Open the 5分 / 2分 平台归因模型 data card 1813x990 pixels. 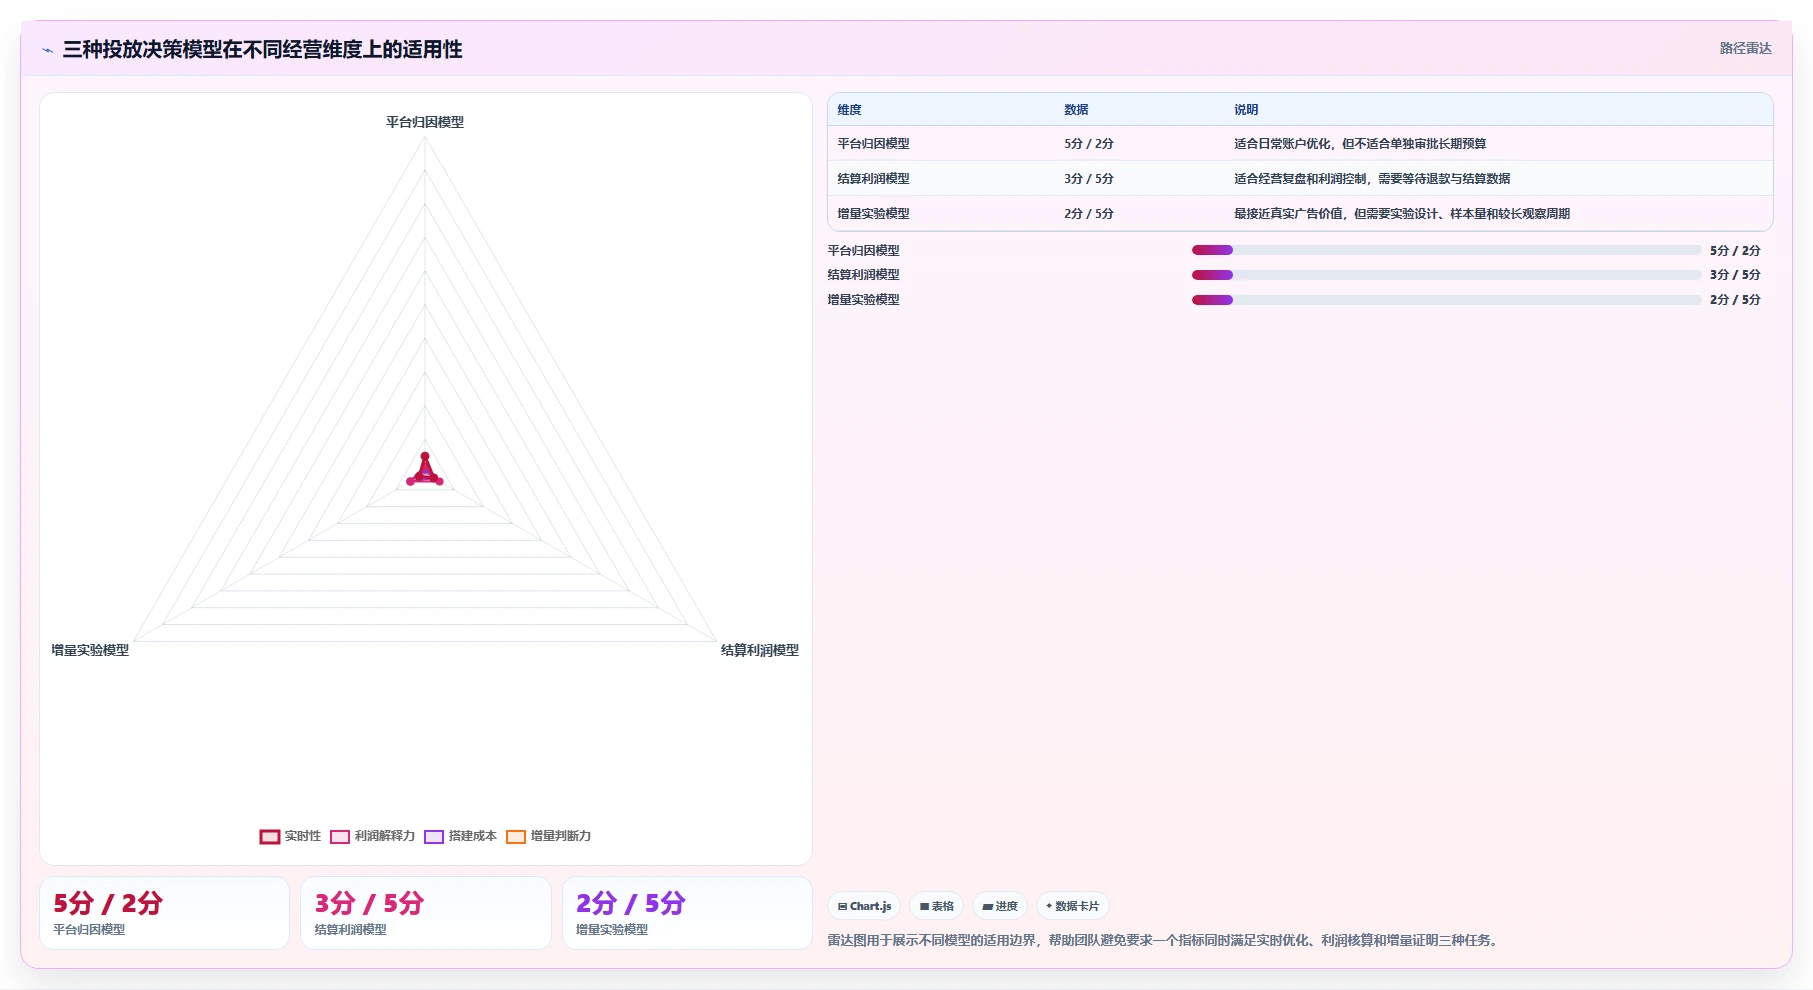click(x=165, y=913)
